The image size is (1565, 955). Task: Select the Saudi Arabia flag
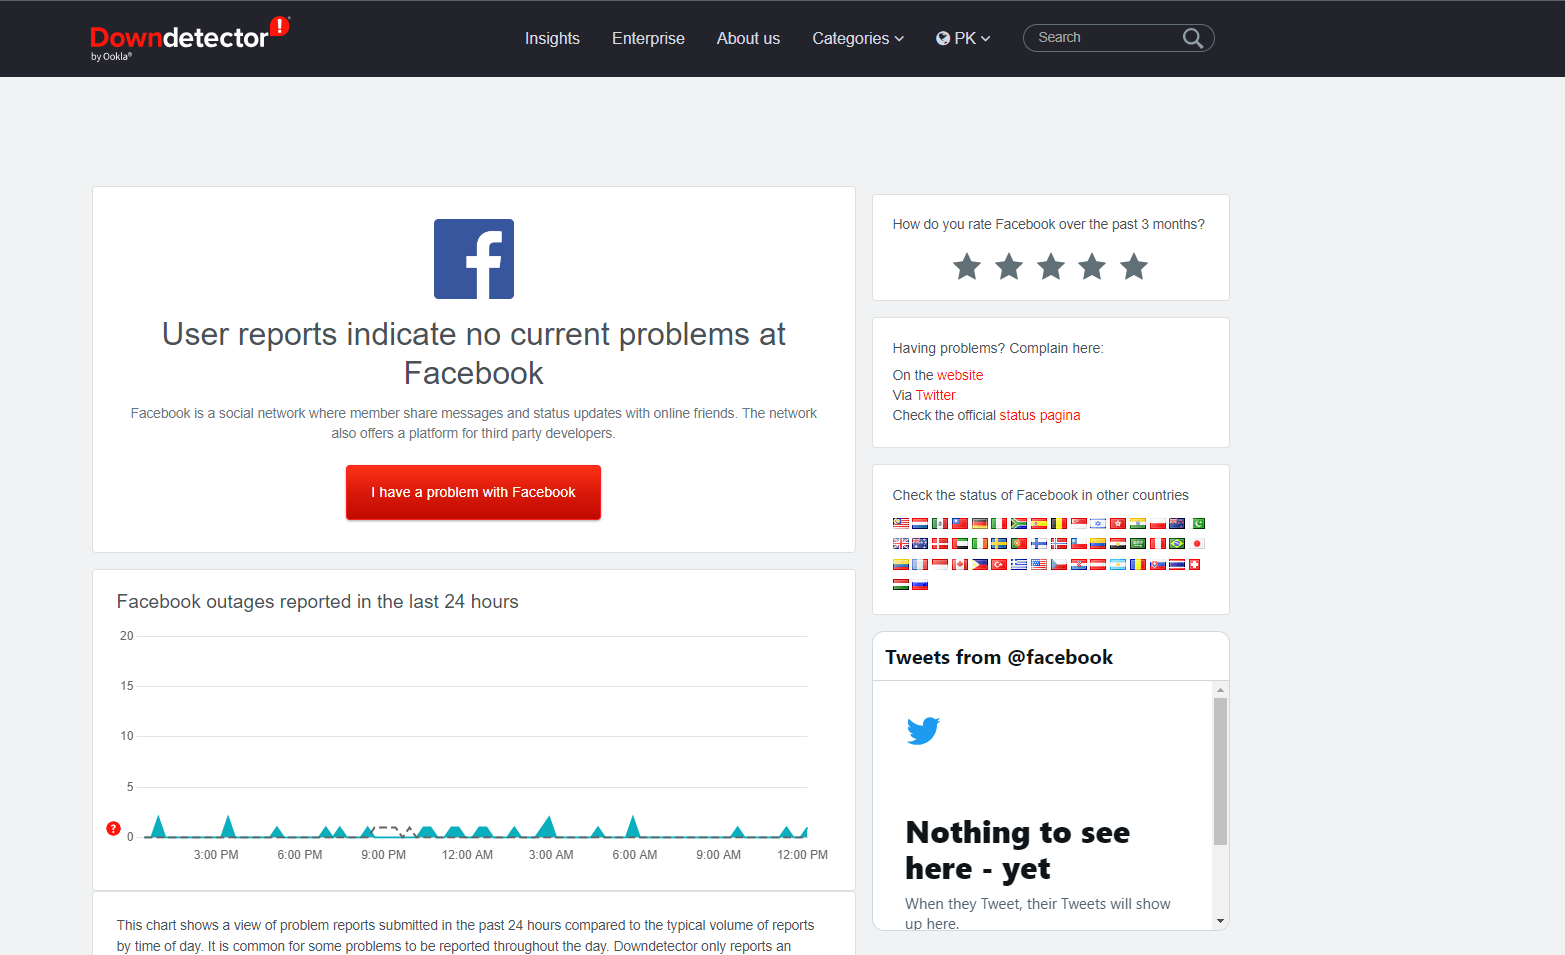click(1138, 544)
